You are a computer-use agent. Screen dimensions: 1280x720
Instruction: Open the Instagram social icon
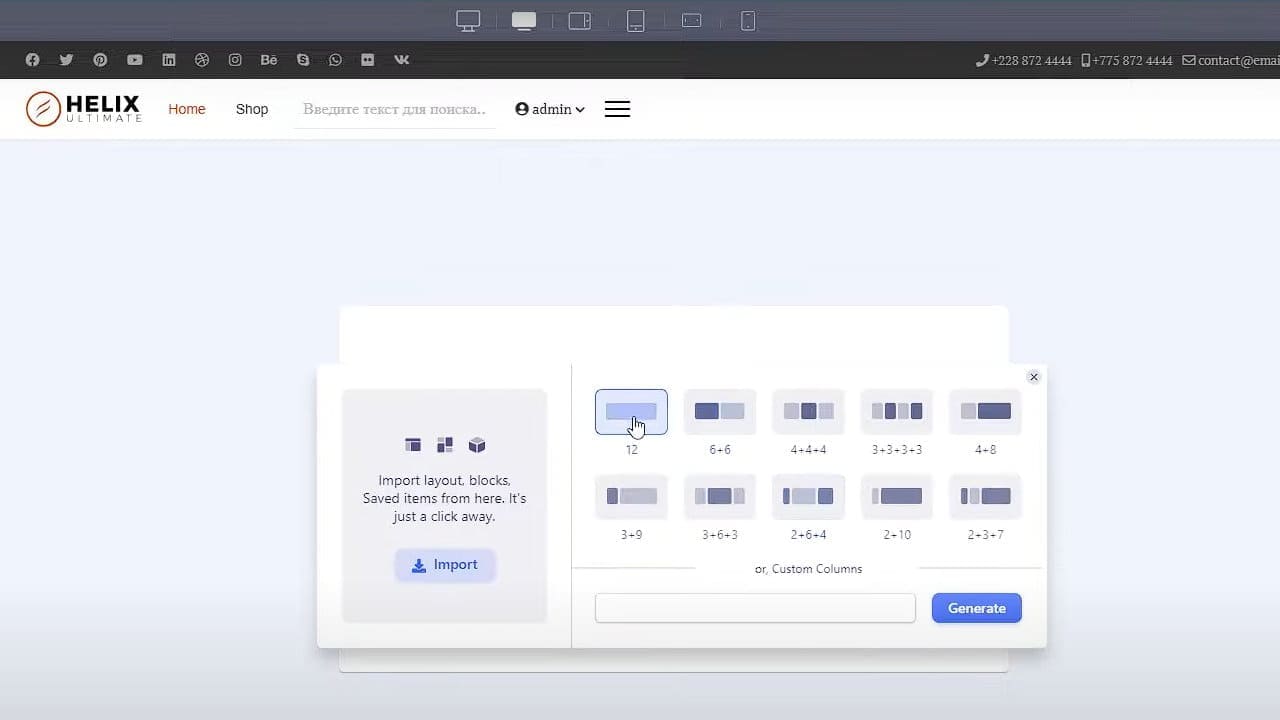[x=235, y=60]
